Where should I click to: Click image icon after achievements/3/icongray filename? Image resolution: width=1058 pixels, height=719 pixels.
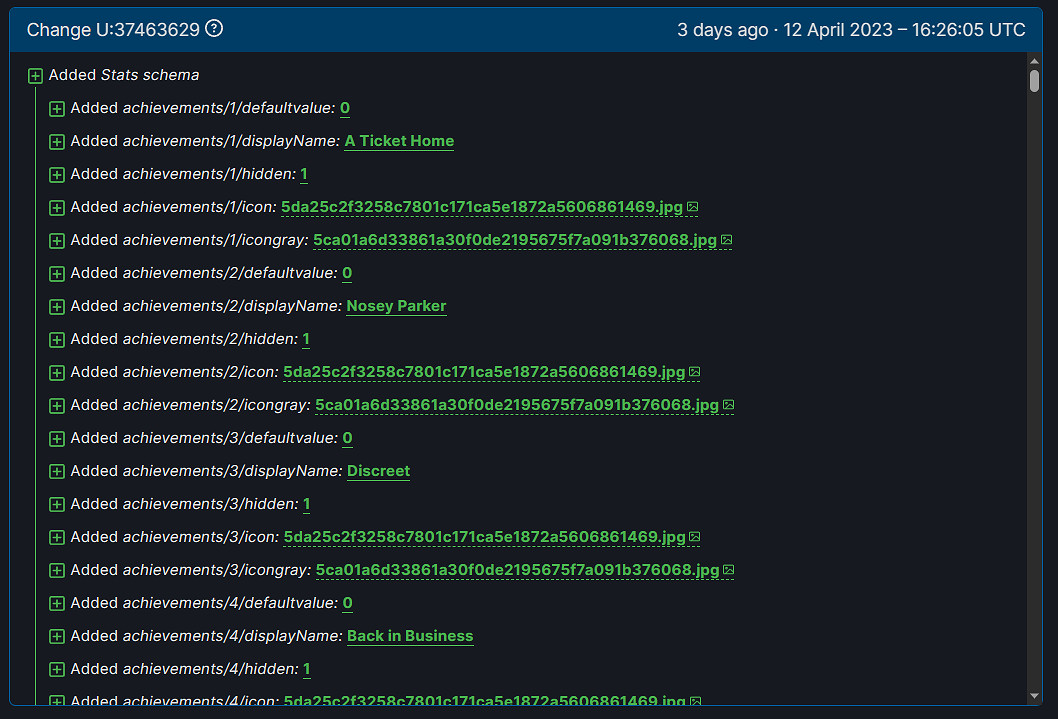729,570
